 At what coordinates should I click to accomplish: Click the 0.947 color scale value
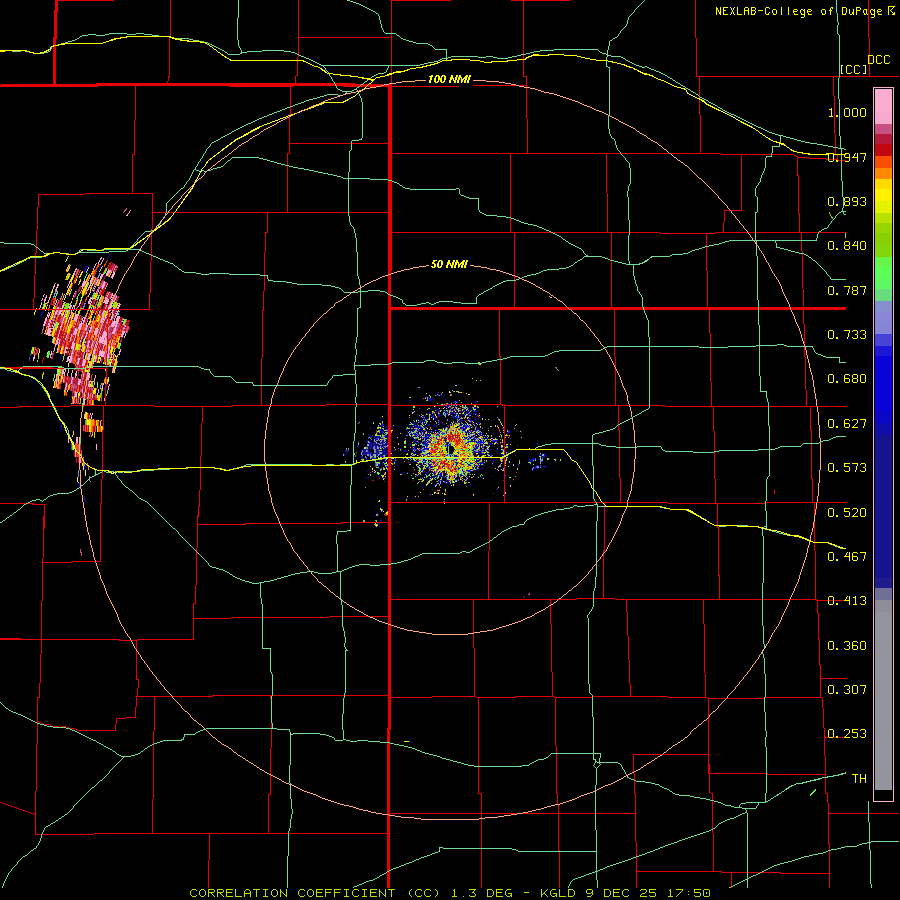(x=847, y=157)
